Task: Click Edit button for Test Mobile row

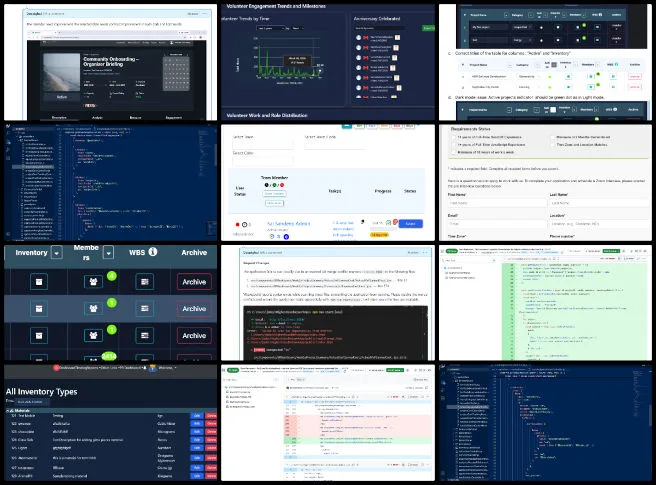Action: point(197,416)
